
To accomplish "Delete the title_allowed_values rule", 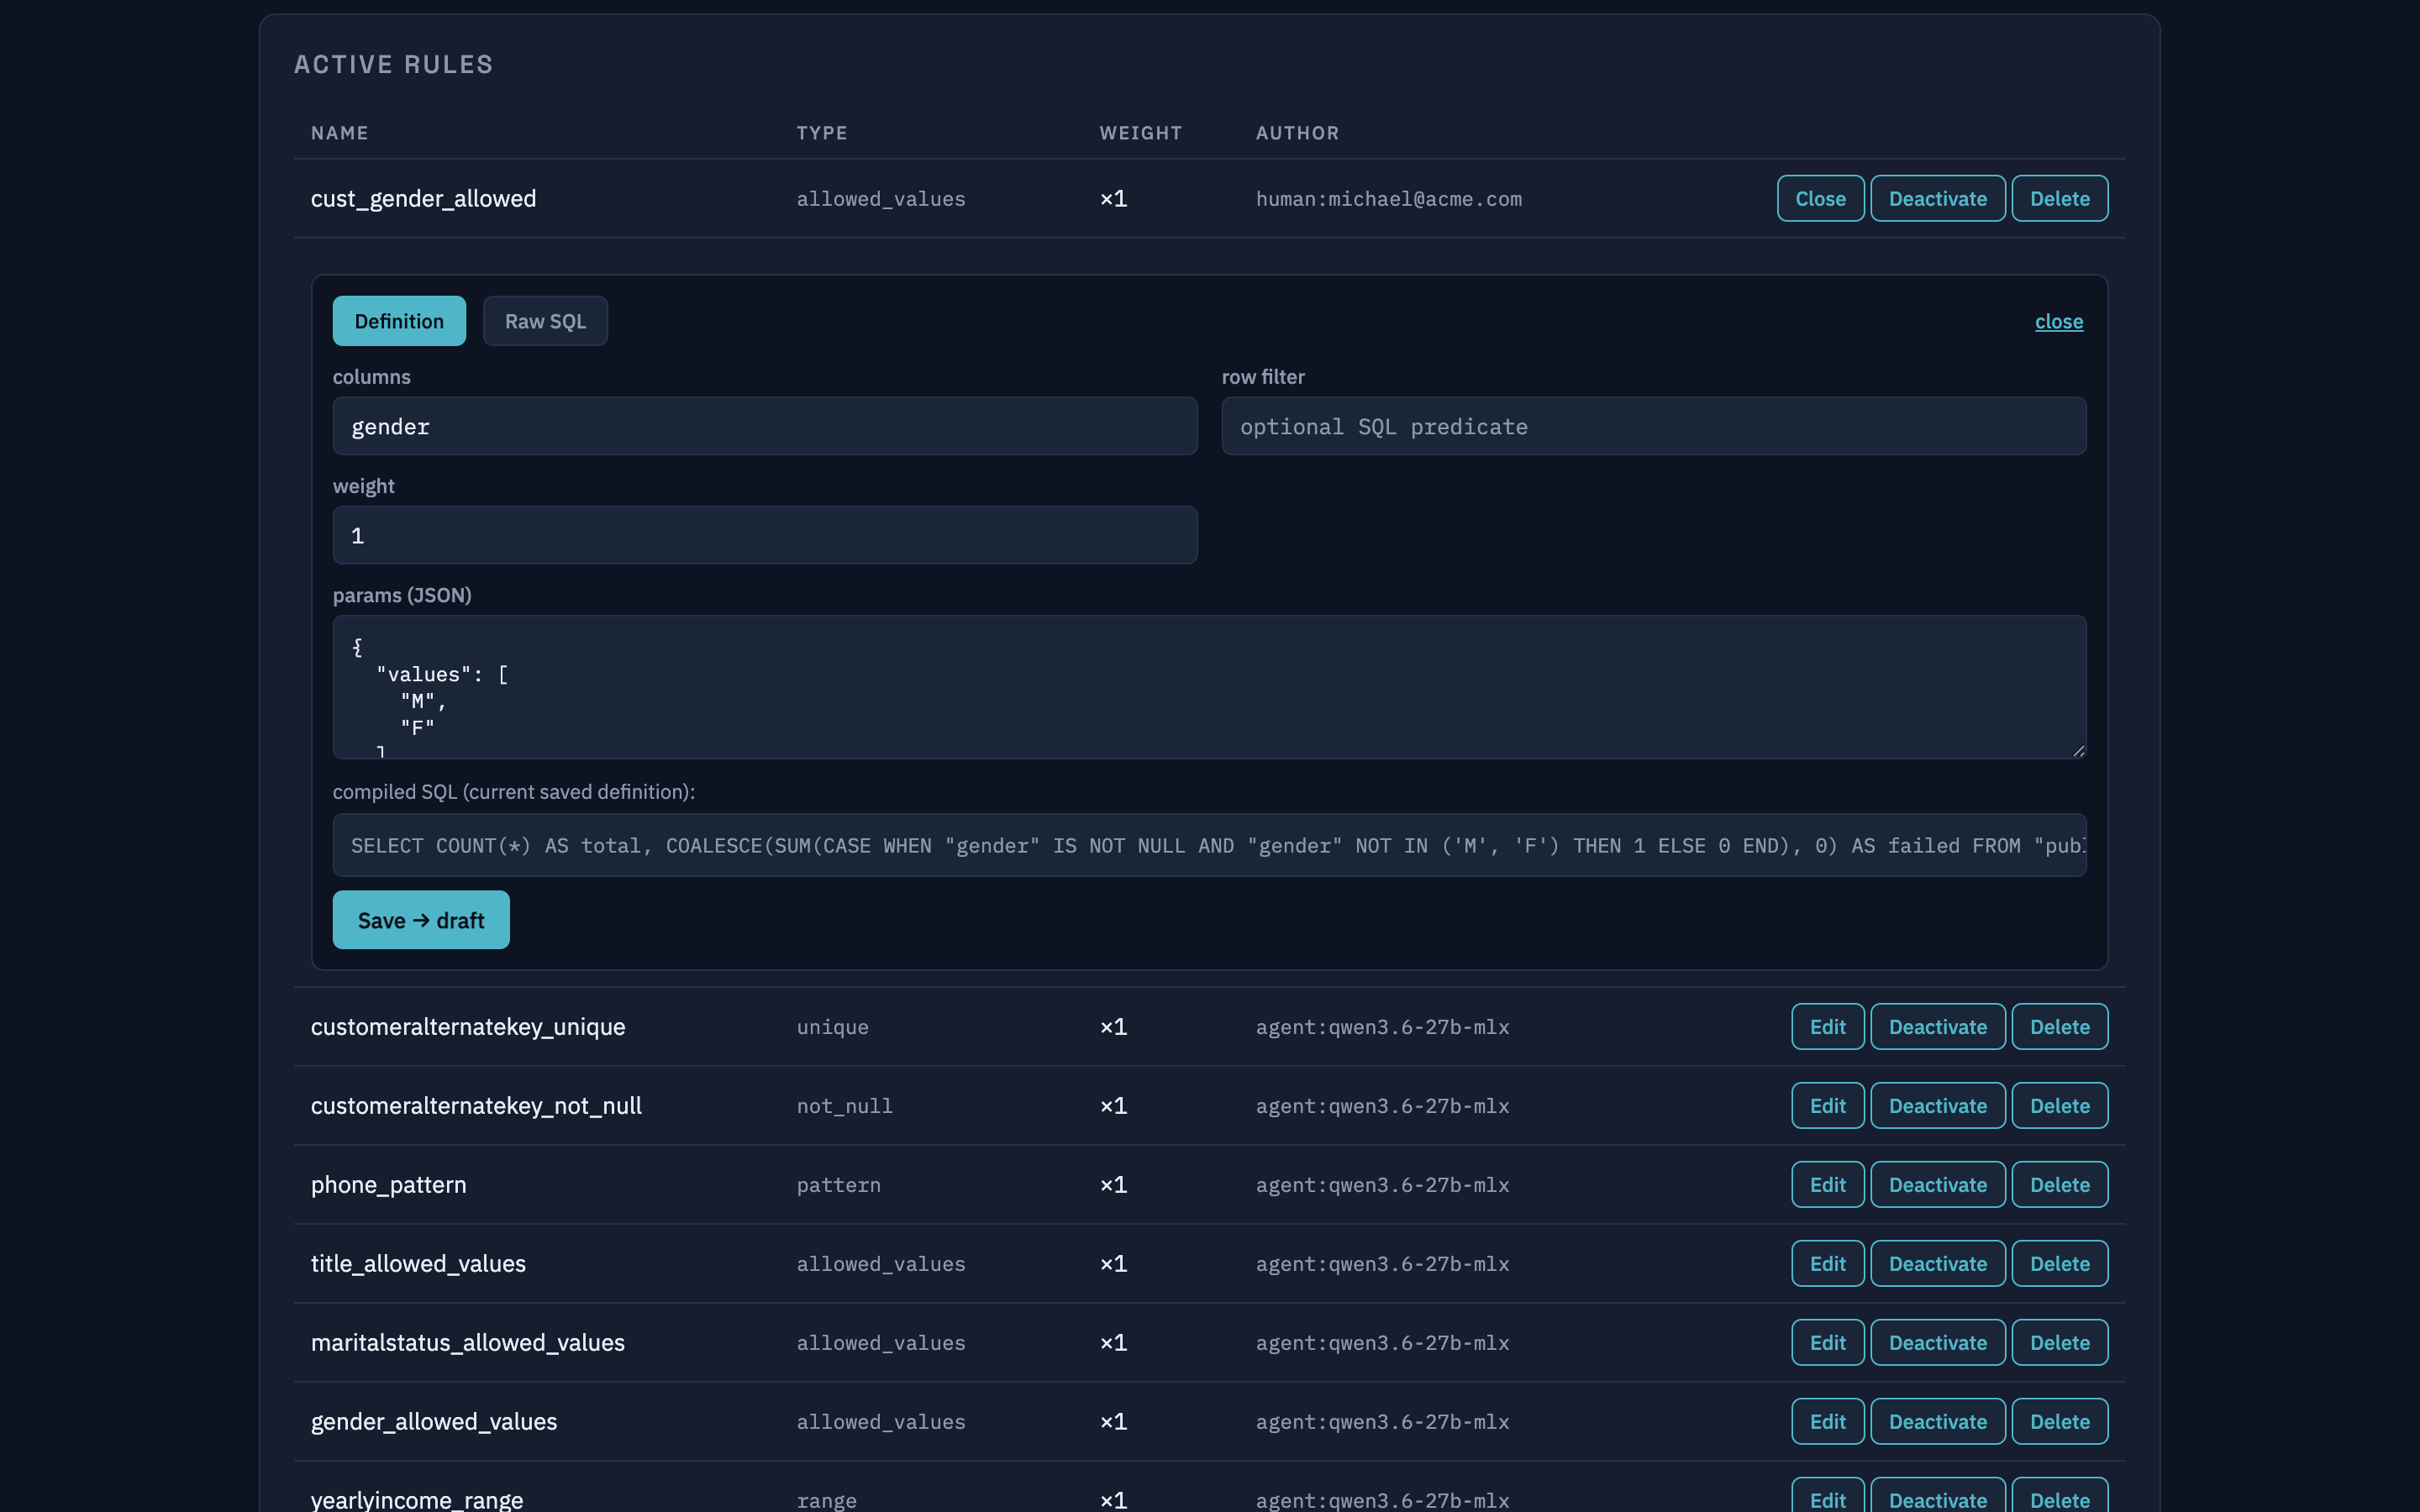I will click(x=2060, y=1263).
